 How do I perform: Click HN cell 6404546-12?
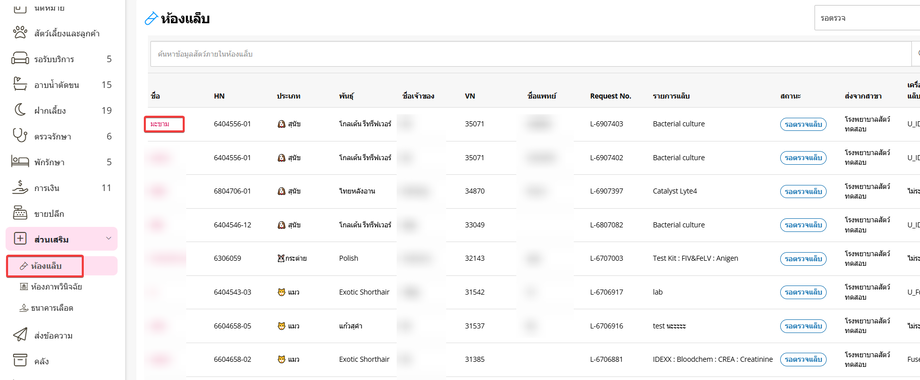(x=232, y=225)
